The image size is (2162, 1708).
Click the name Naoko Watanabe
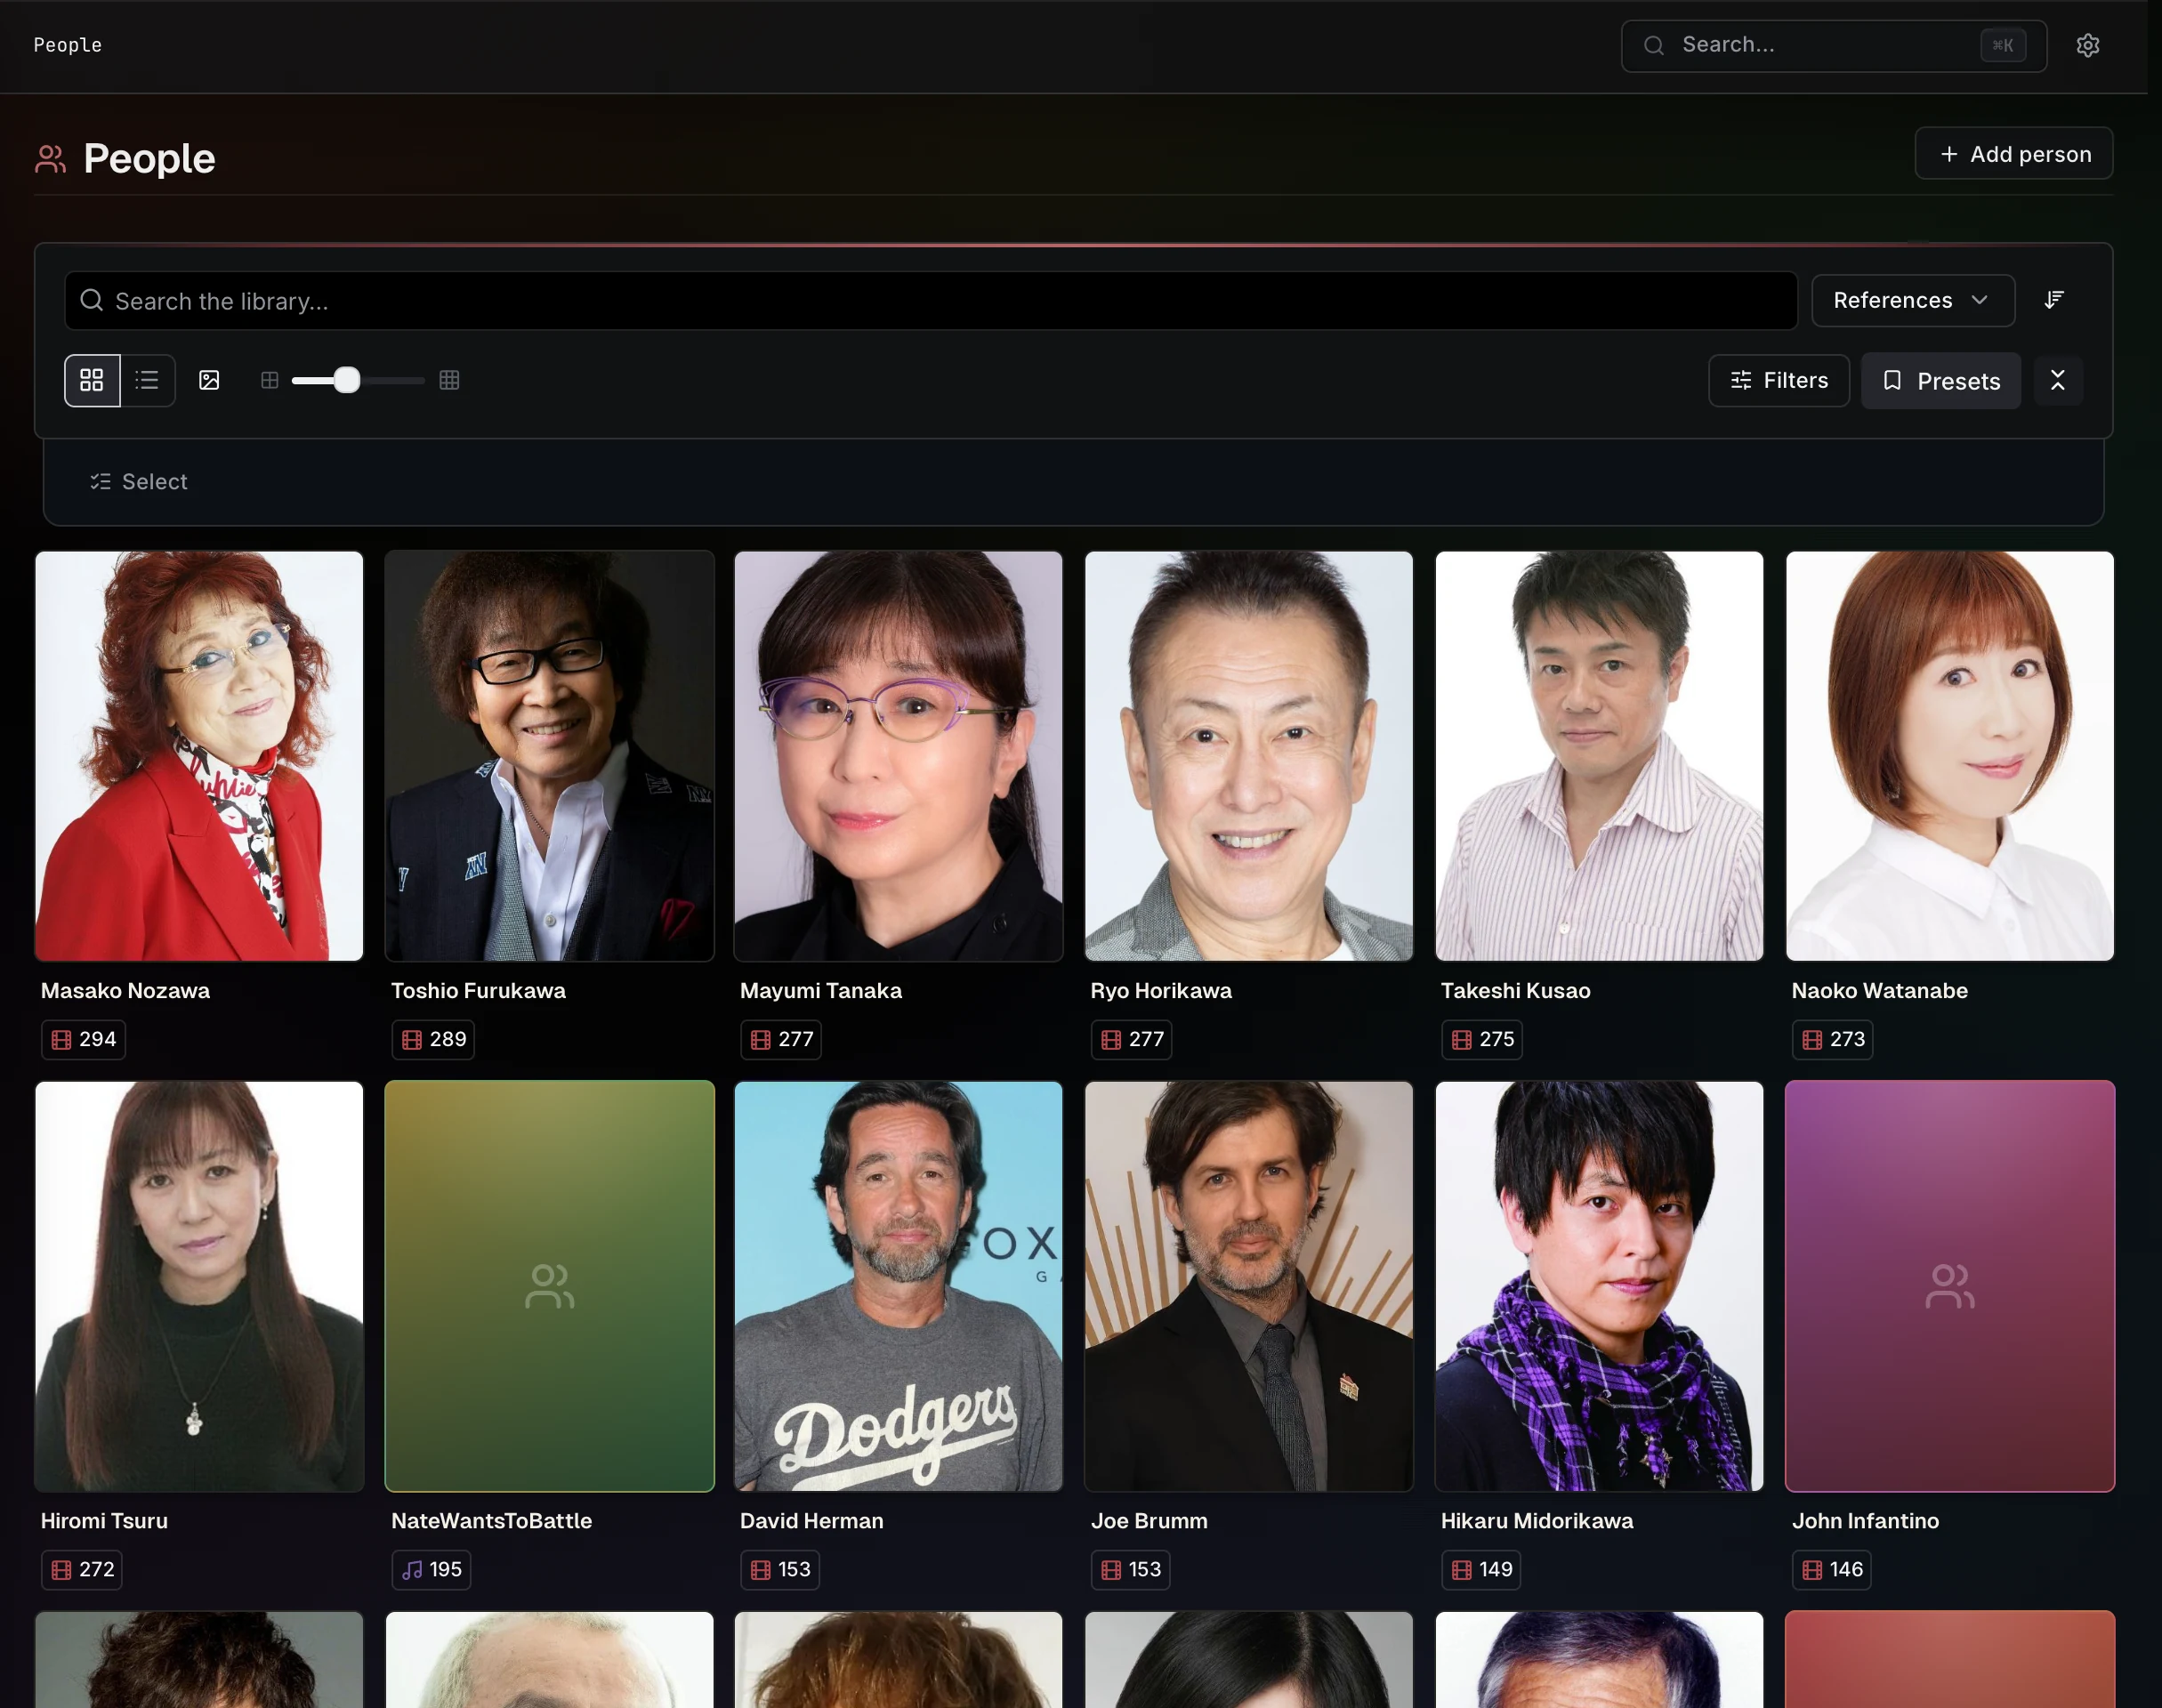click(x=1879, y=990)
